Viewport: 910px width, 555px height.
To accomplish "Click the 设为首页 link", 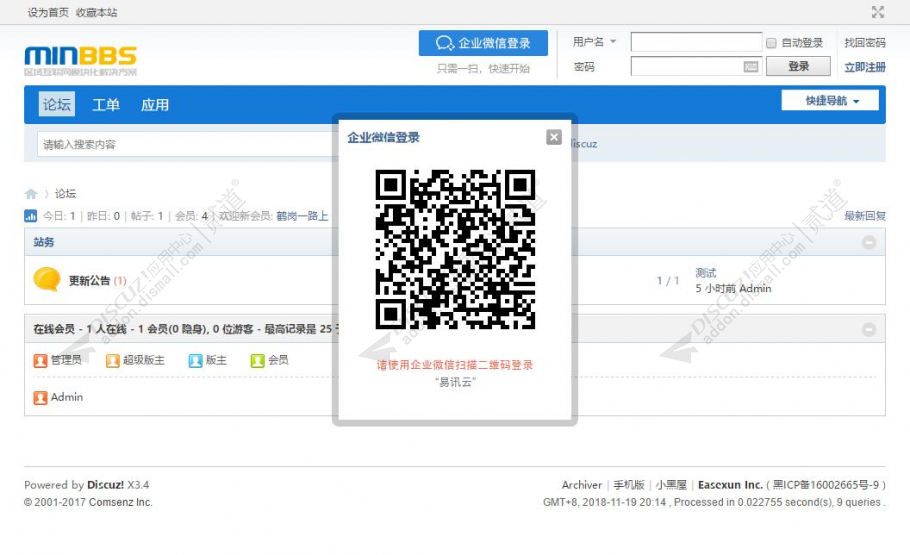I will tap(48, 12).
